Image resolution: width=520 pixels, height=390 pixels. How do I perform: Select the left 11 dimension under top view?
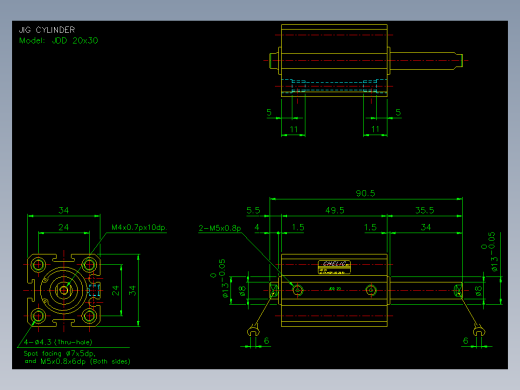pyautogui.click(x=293, y=129)
